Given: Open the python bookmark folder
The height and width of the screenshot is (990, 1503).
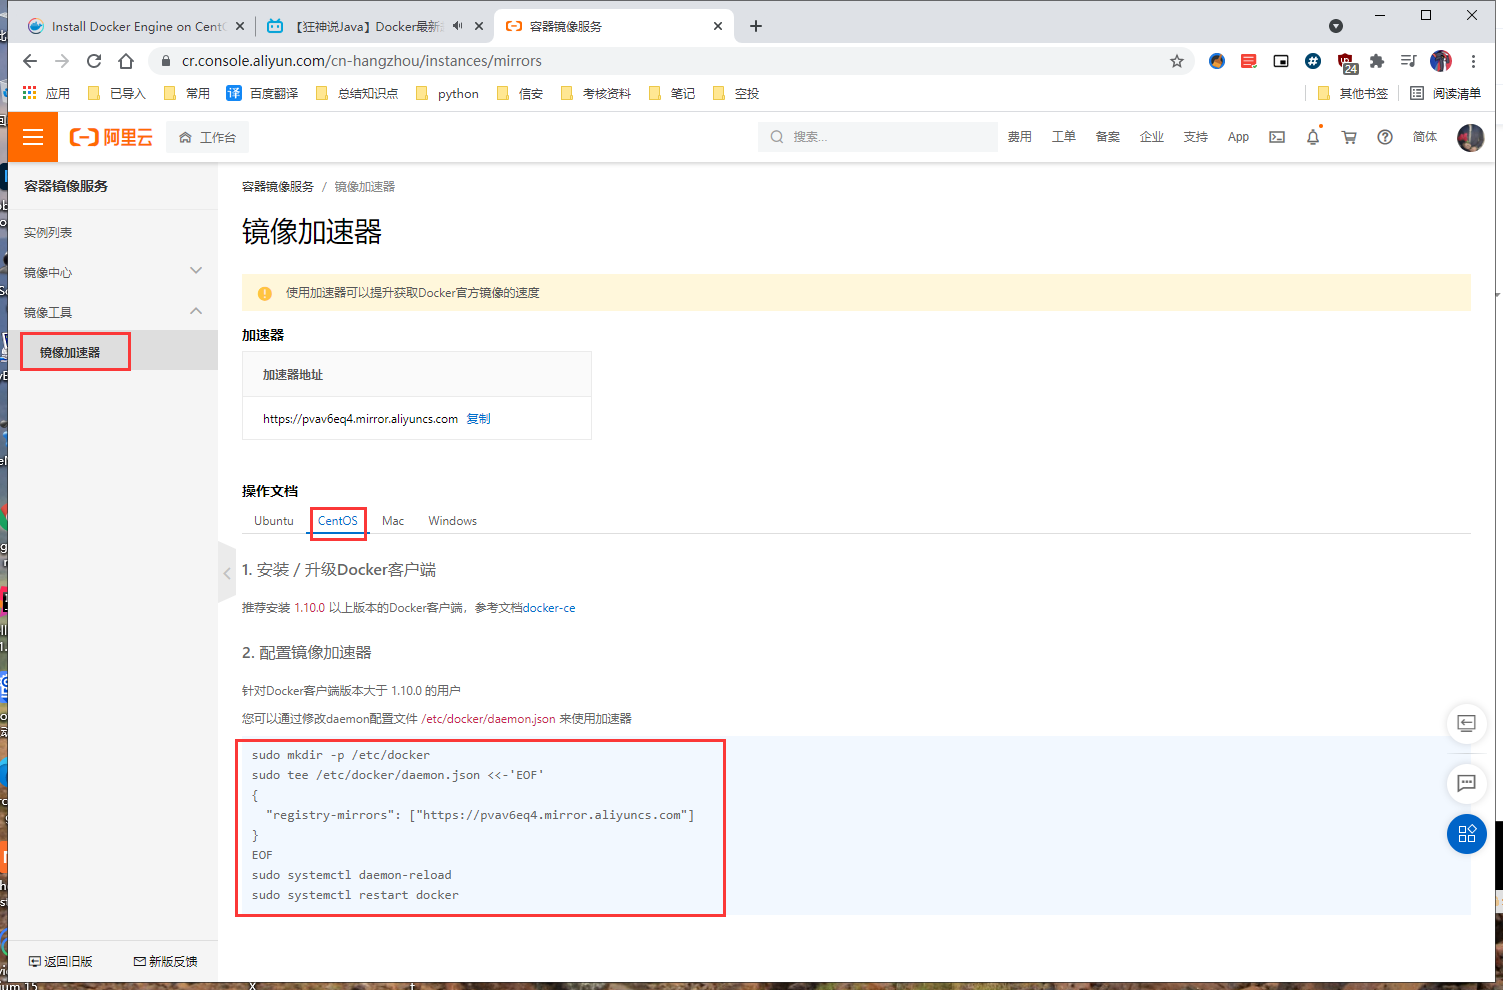Looking at the screenshot, I should pos(447,93).
